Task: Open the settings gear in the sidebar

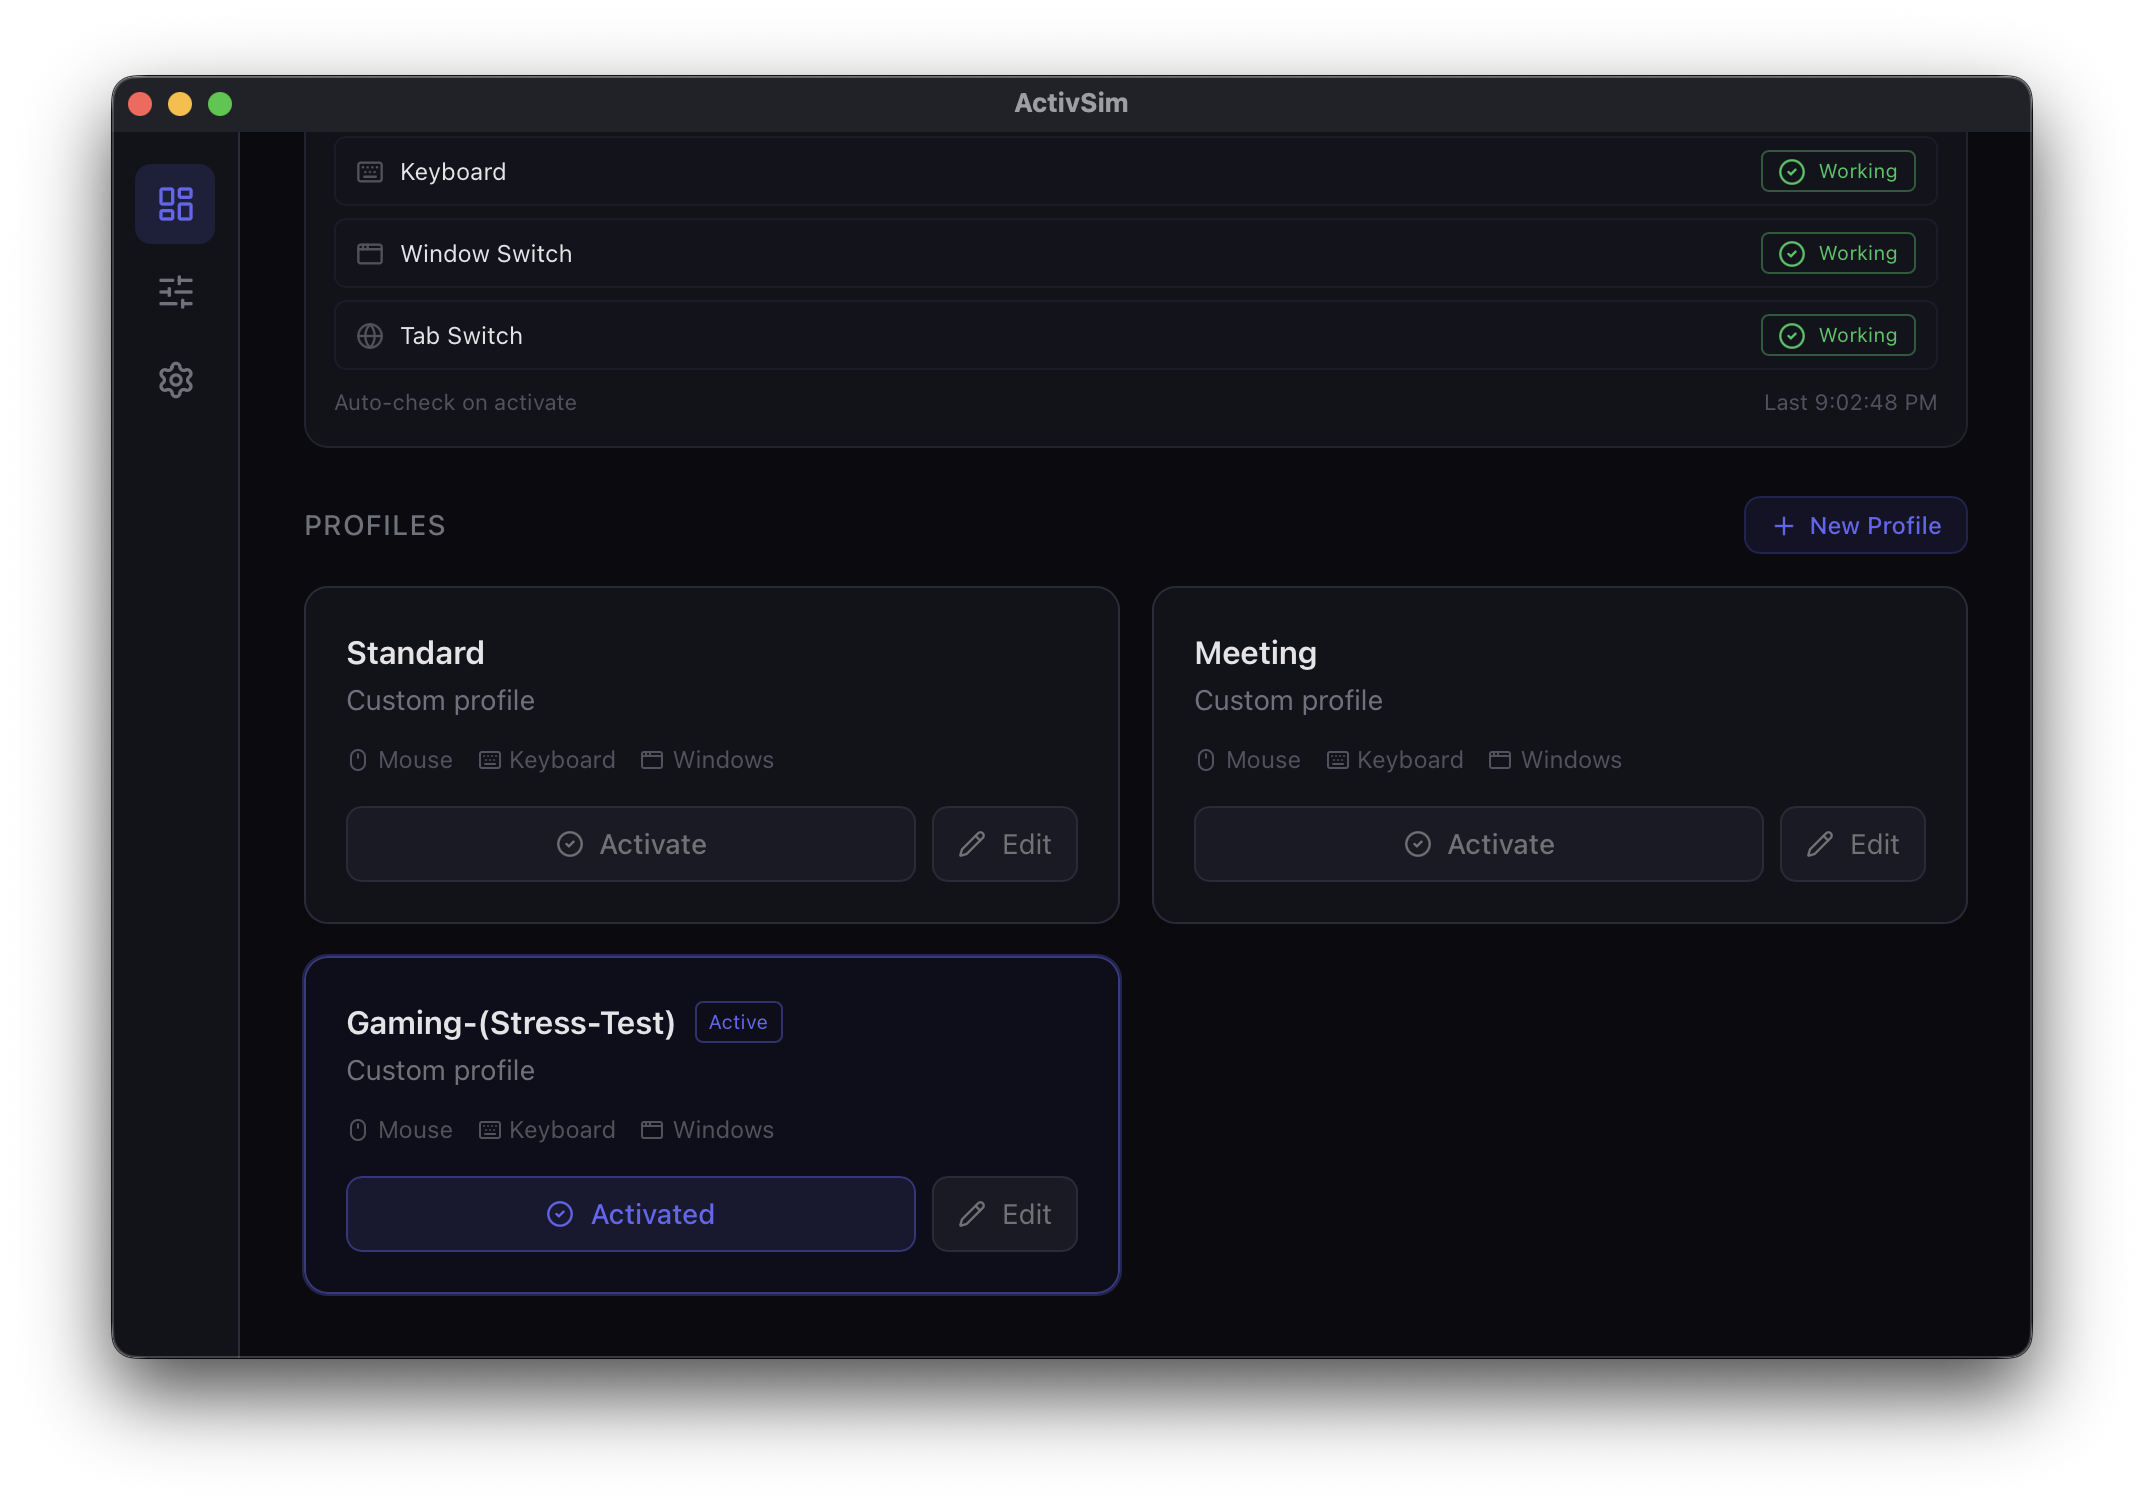Action: point(175,379)
